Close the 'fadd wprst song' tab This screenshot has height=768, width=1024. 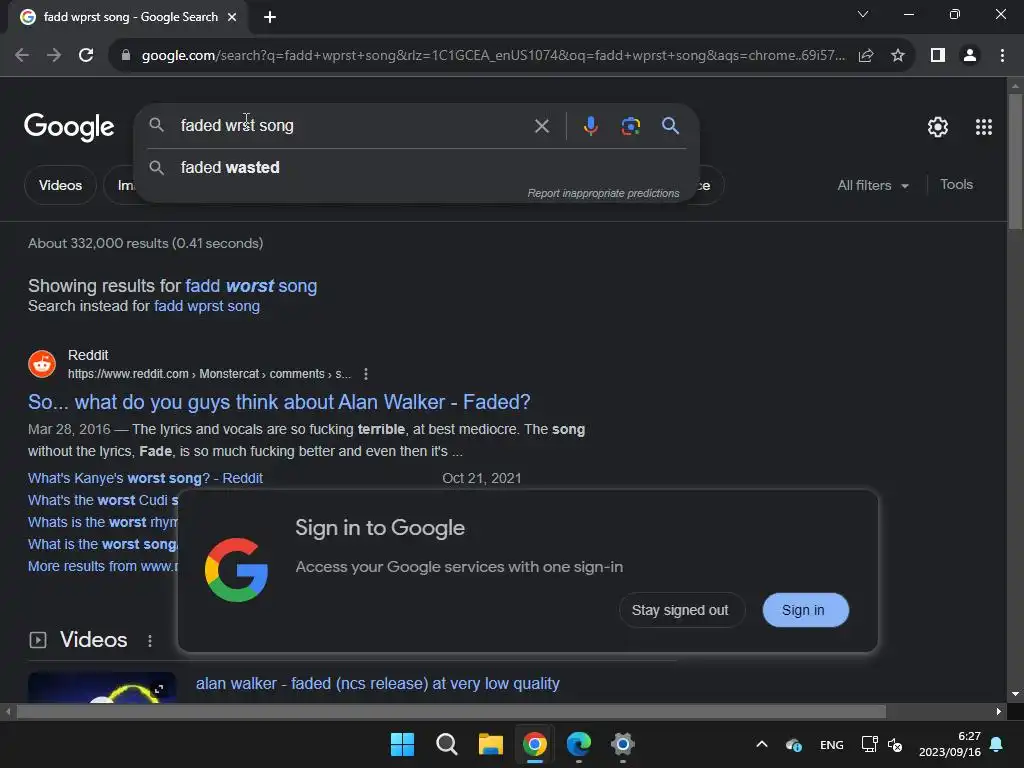(232, 18)
